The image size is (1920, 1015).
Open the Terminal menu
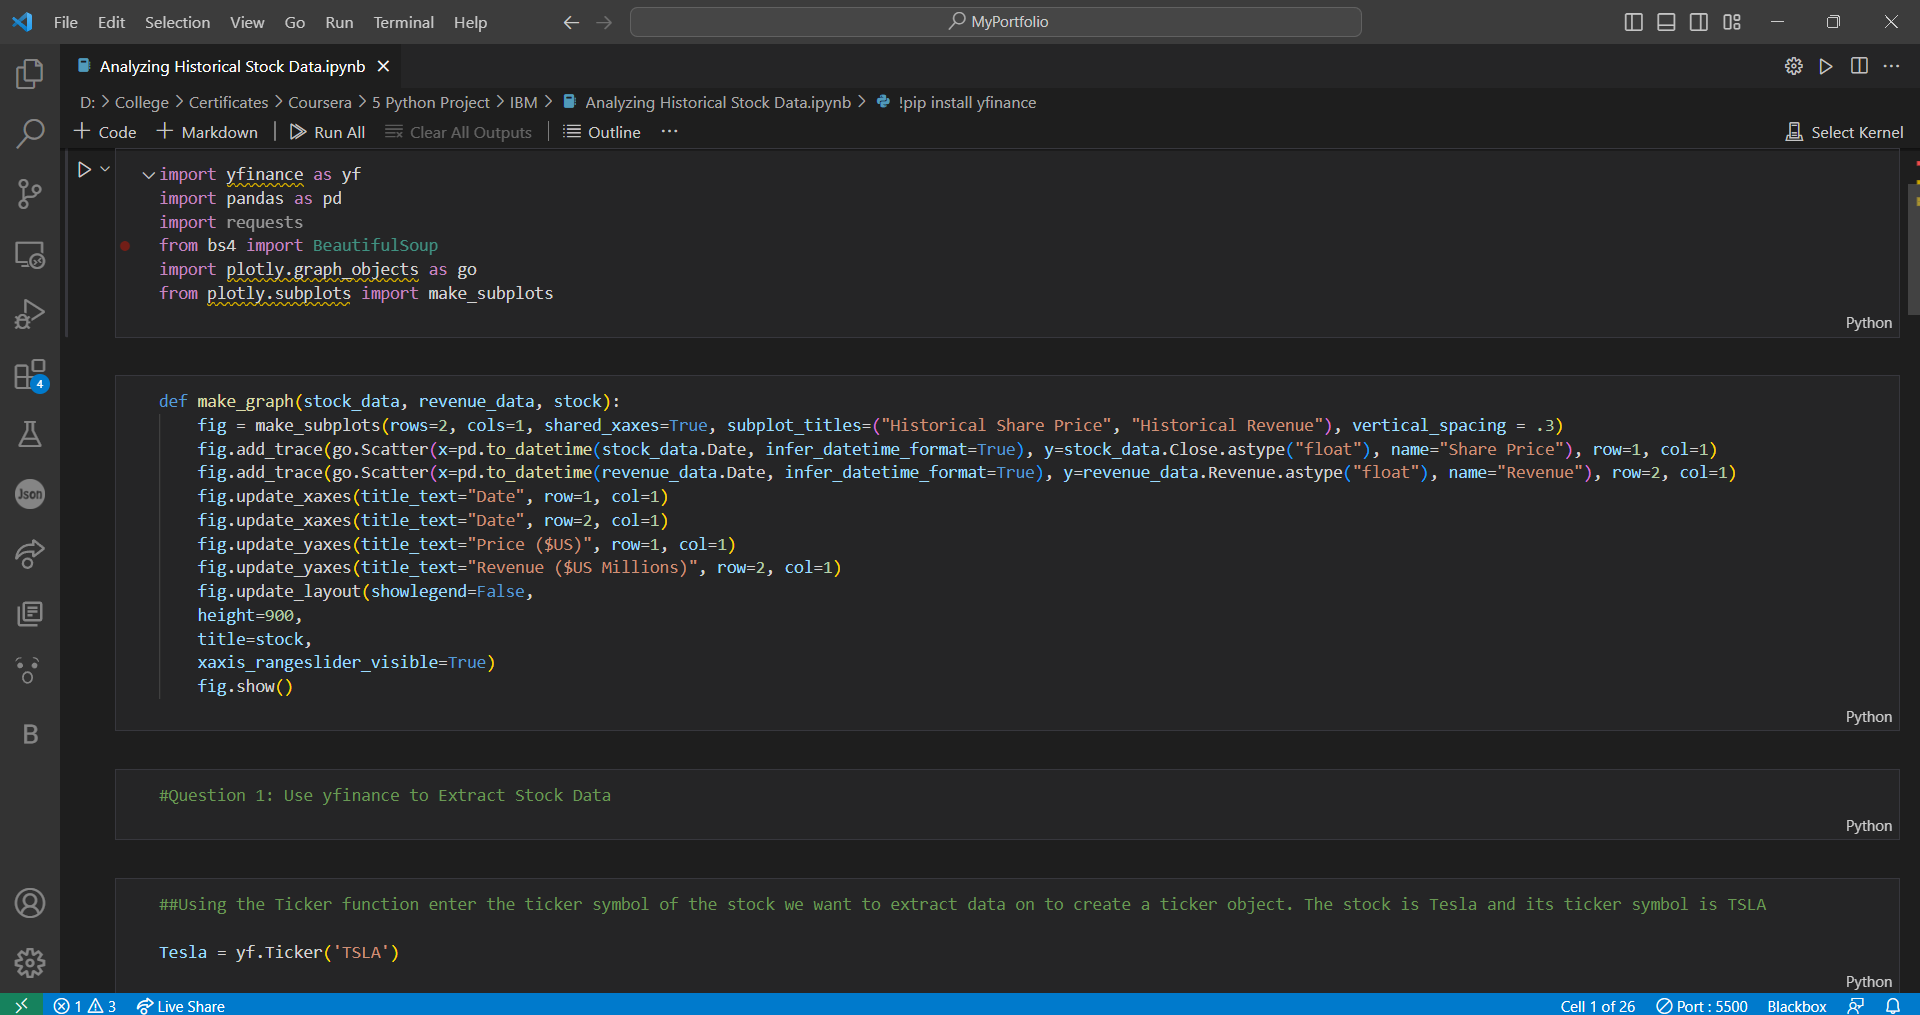(403, 22)
